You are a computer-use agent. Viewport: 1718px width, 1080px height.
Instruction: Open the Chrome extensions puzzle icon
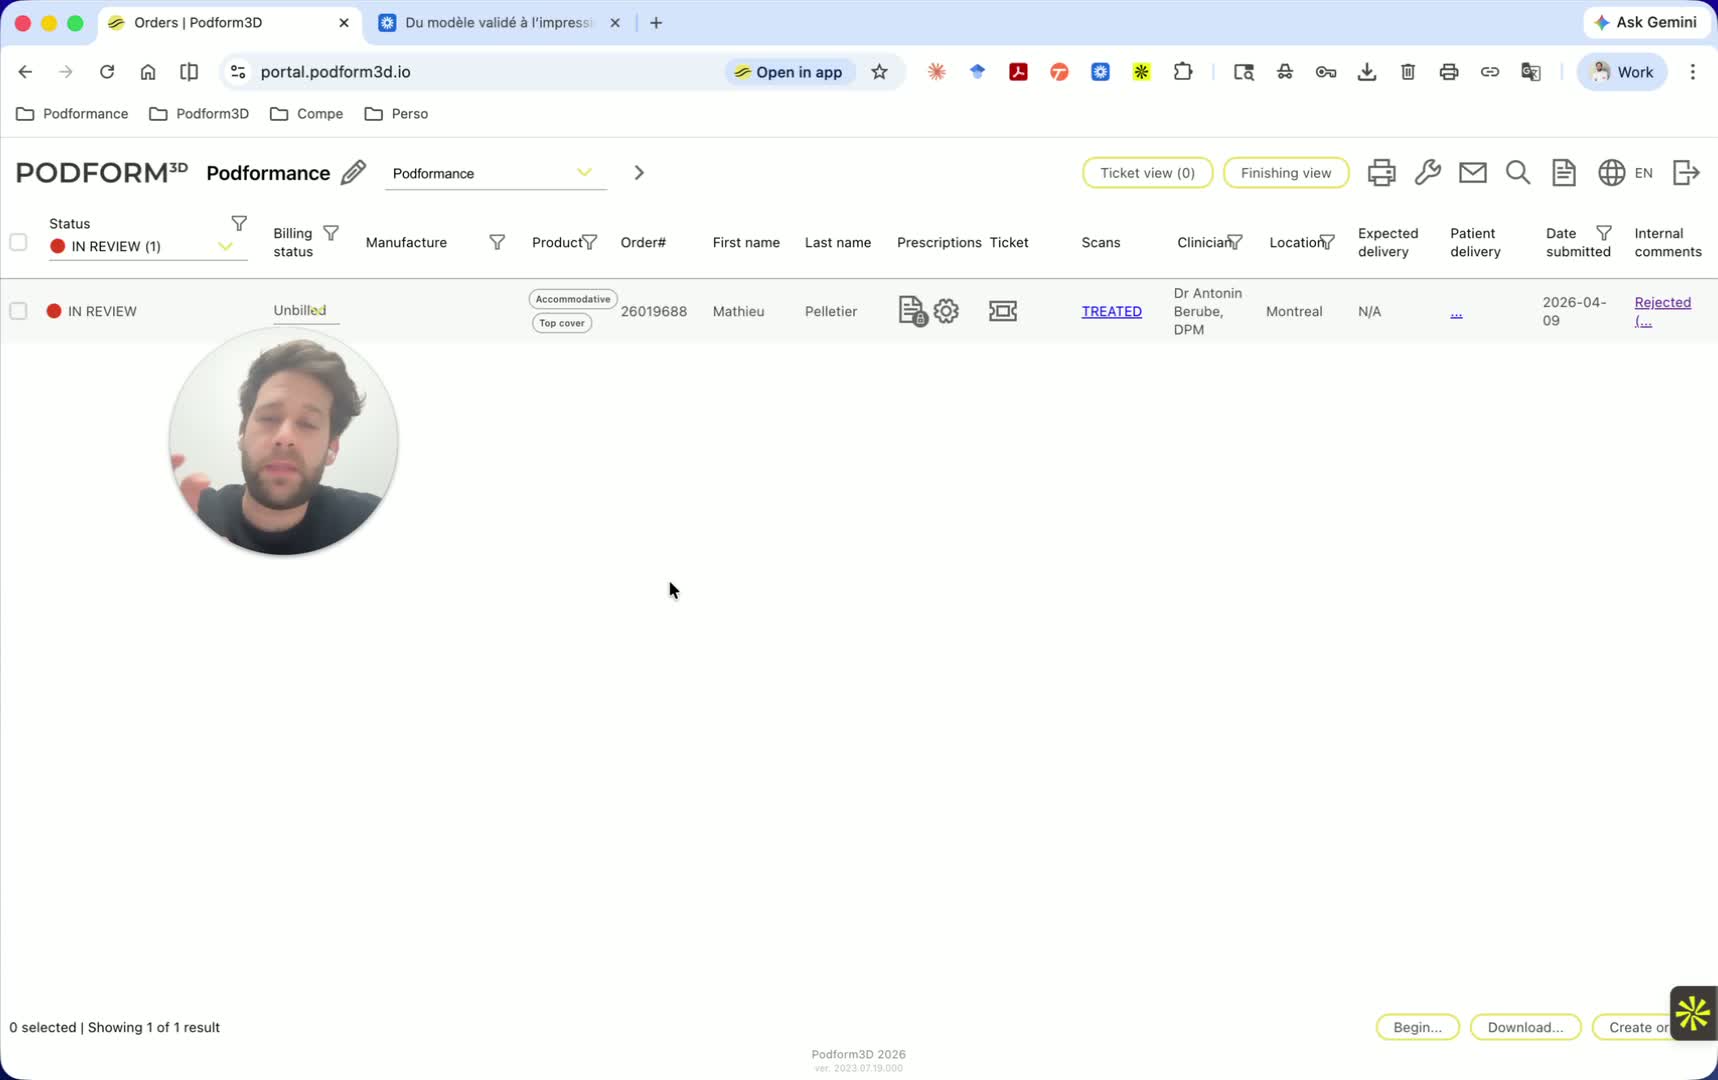pos(1183,72)
